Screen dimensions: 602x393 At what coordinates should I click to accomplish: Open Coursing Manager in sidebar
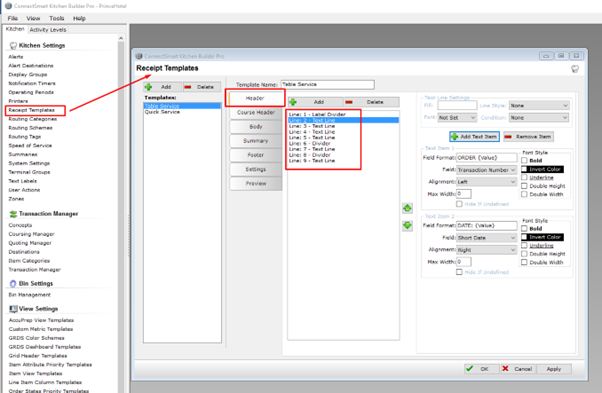click(31, 234)
